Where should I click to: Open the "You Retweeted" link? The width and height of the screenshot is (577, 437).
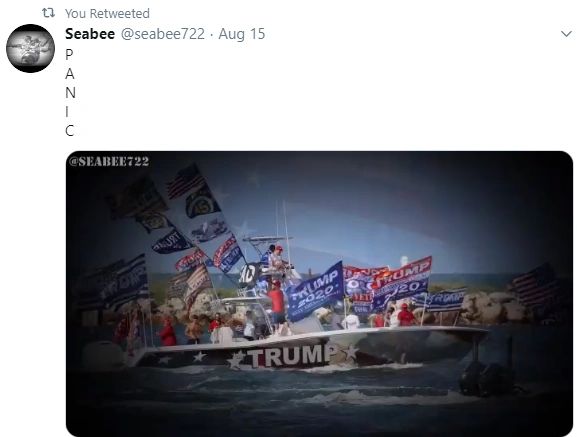(x=107, y=14)
